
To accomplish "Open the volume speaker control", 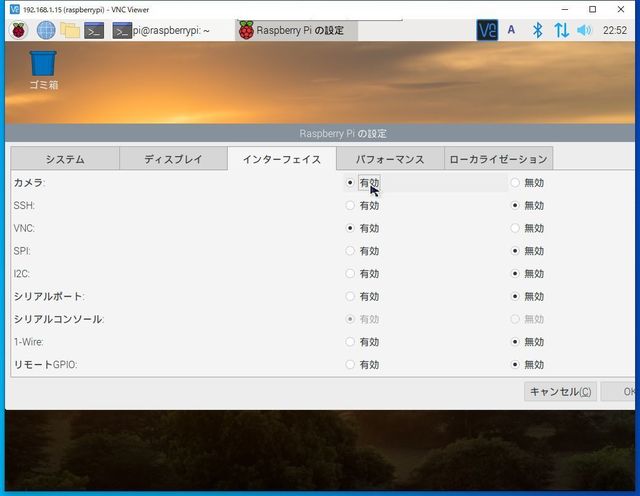I will click(584, 30).
